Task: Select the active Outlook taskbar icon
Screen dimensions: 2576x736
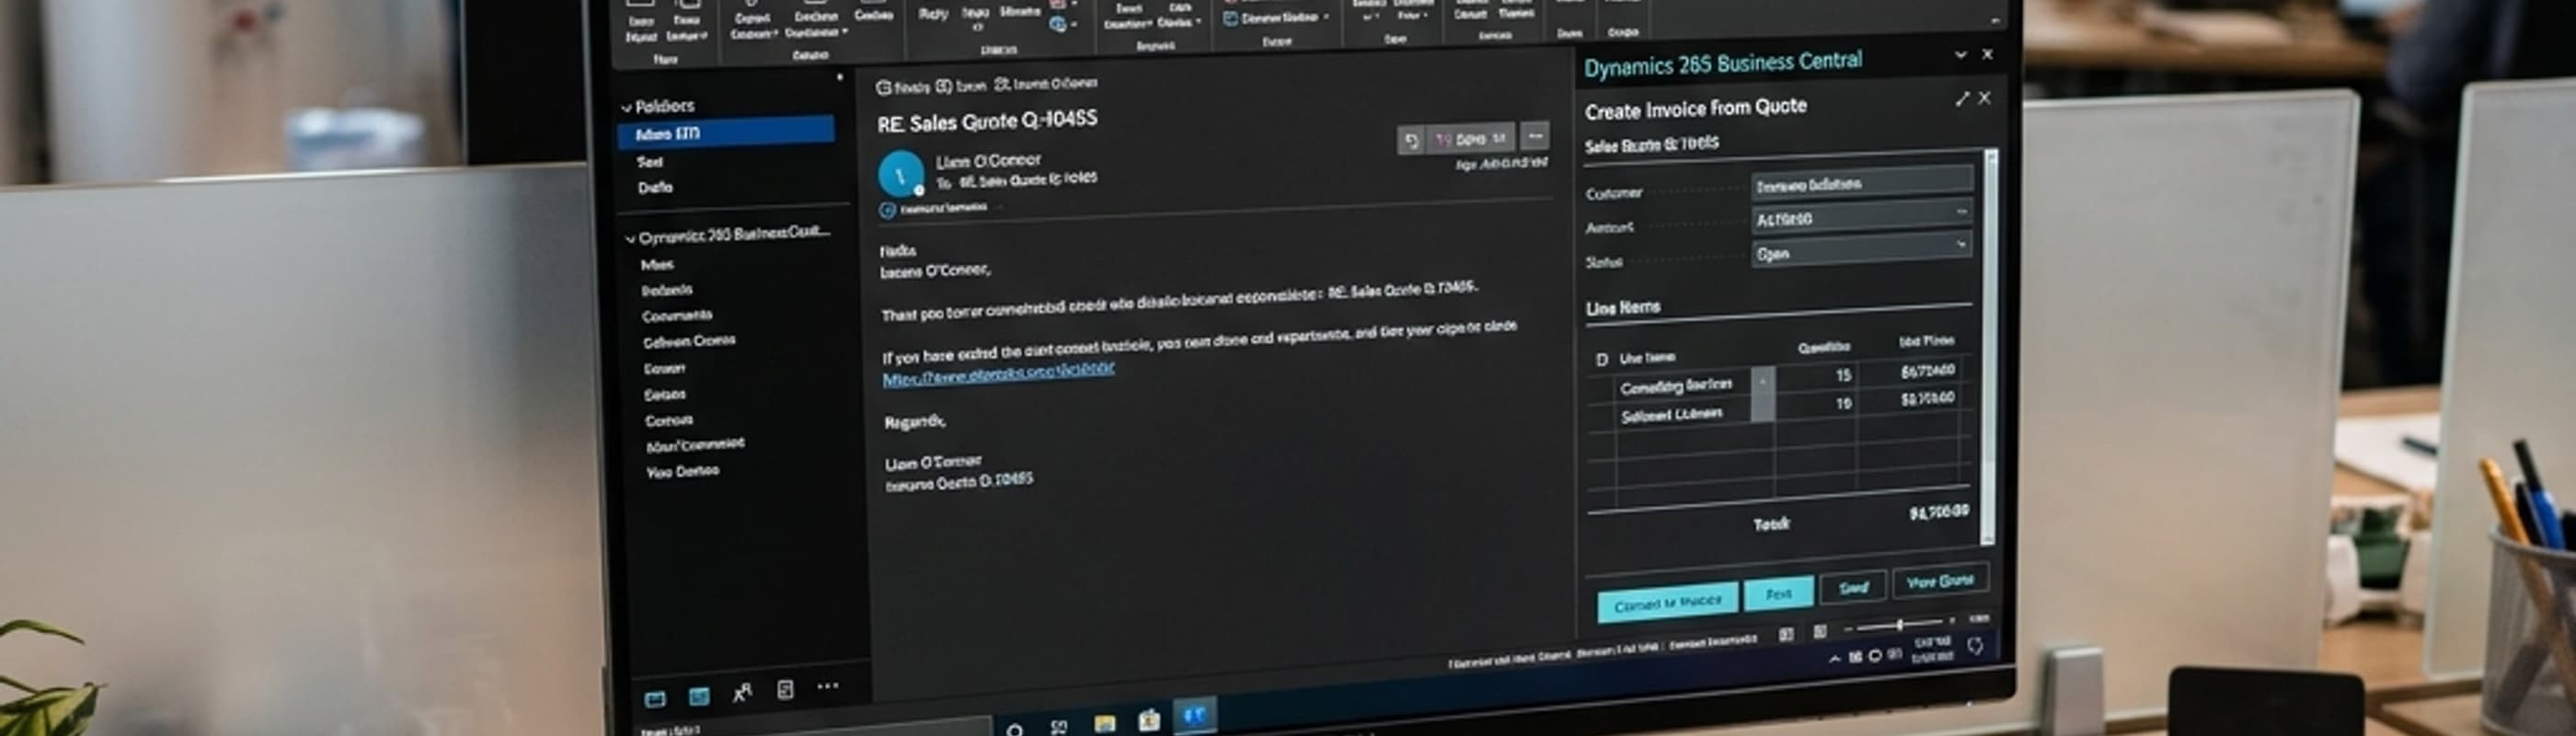Action: [1194, 715]
